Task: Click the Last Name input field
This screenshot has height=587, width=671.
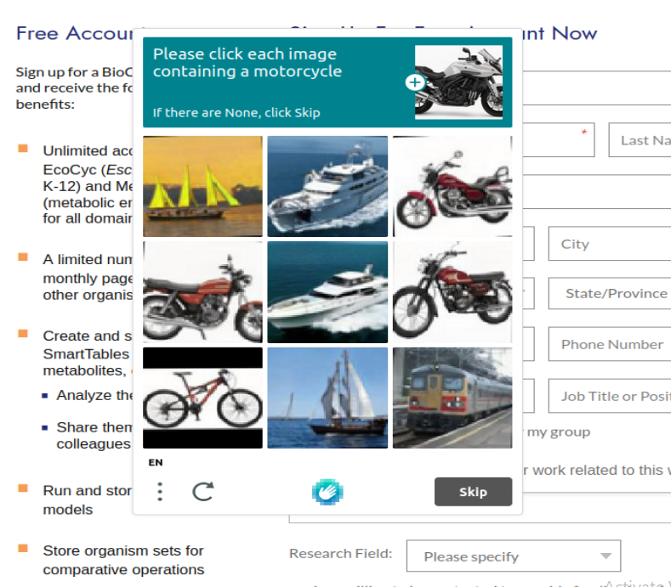Action: (640, 140)
